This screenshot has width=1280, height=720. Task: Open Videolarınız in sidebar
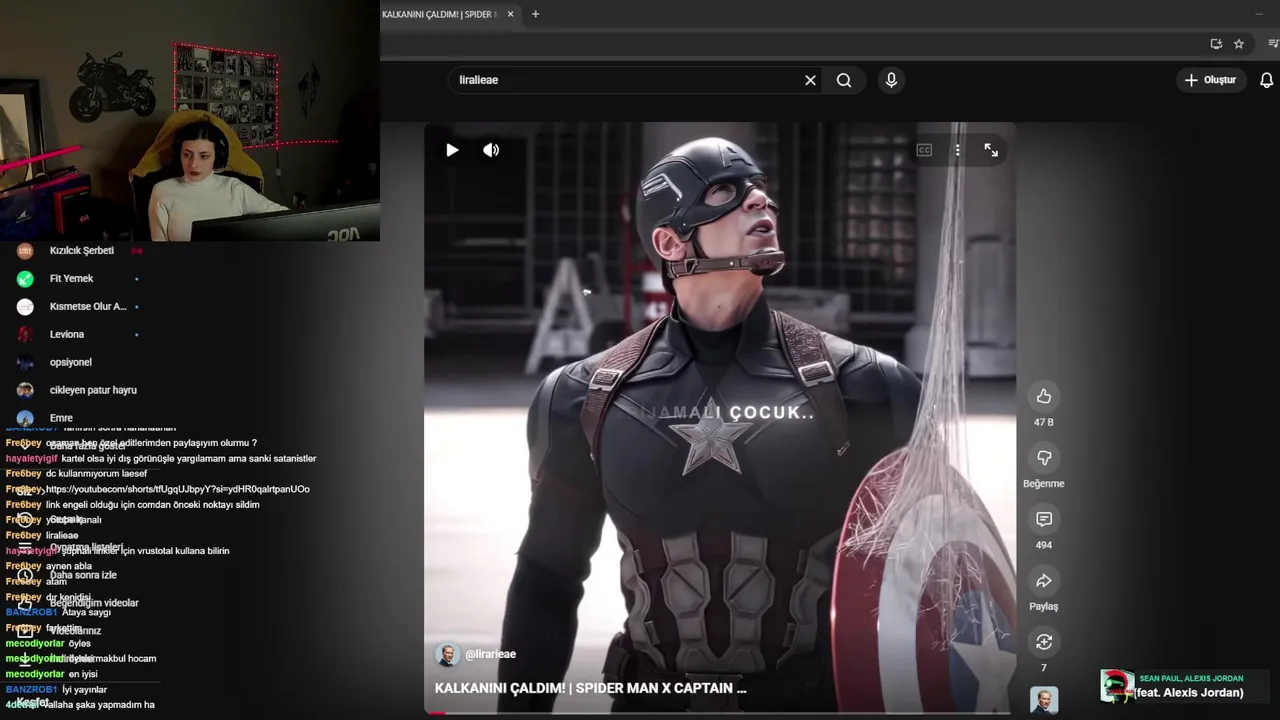(x=75, y=631)
